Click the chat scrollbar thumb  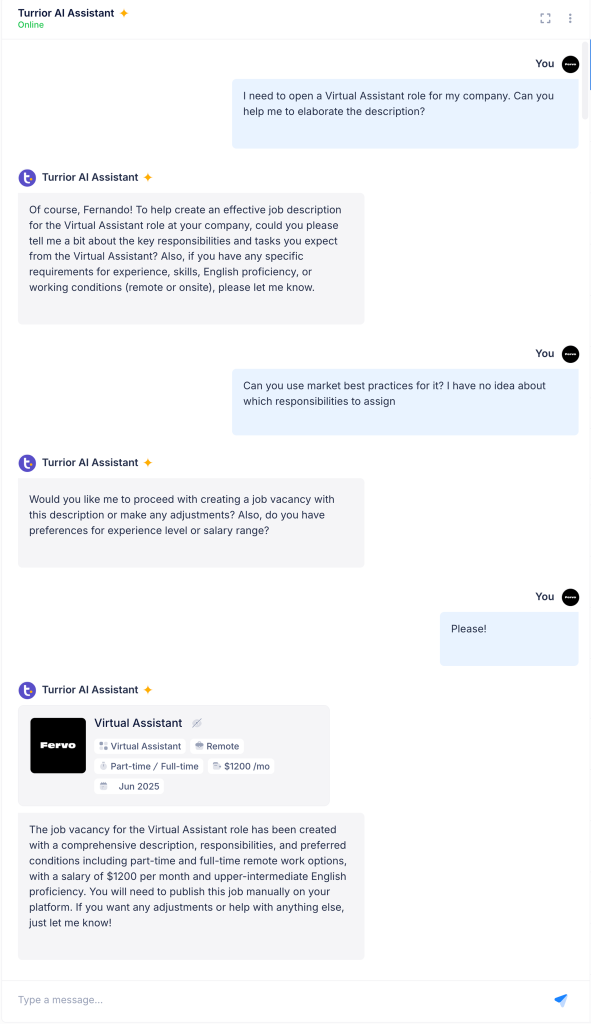tap(588, 78)
